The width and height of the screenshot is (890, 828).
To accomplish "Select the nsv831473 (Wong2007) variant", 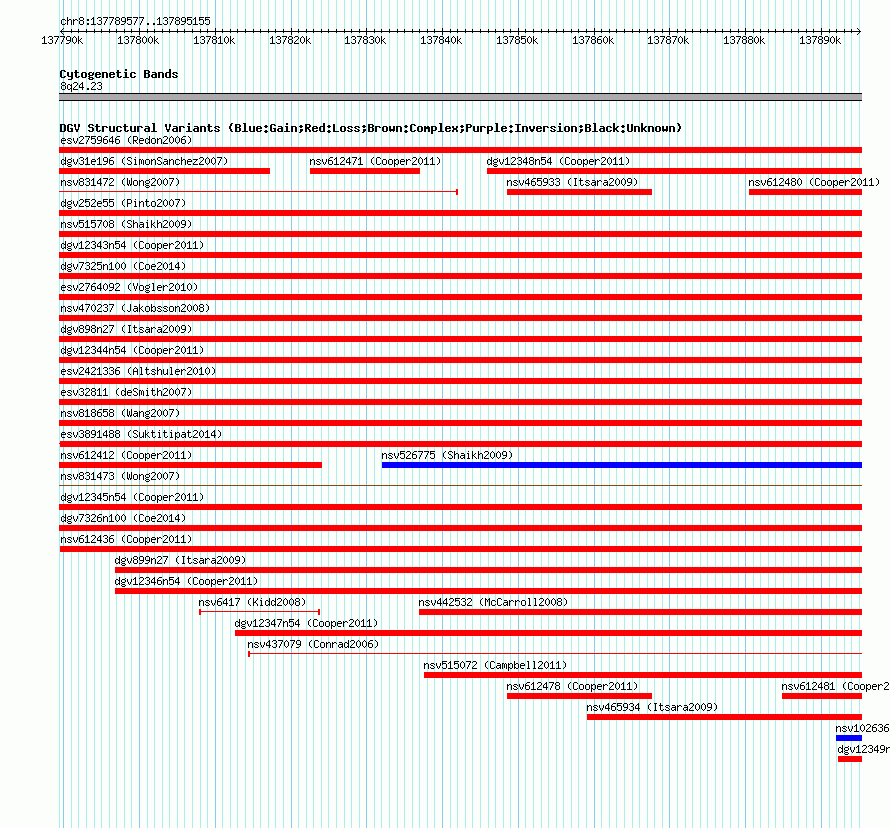I will pos(120,476).
